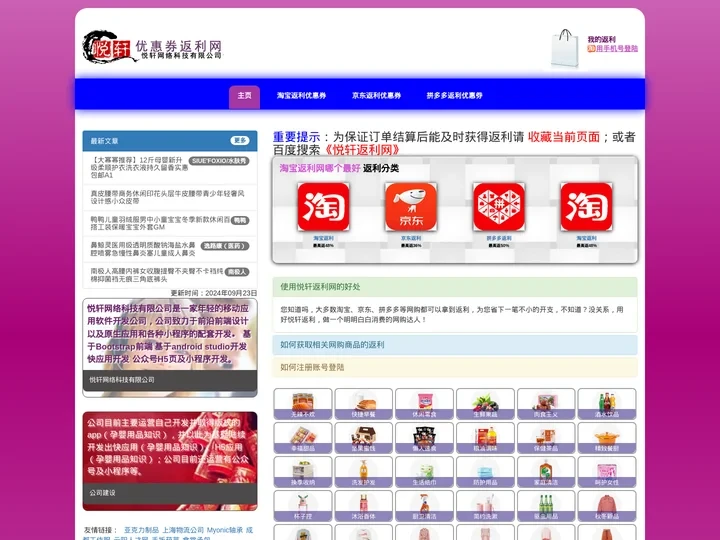Open the 休闲零食 category tile

424,404
